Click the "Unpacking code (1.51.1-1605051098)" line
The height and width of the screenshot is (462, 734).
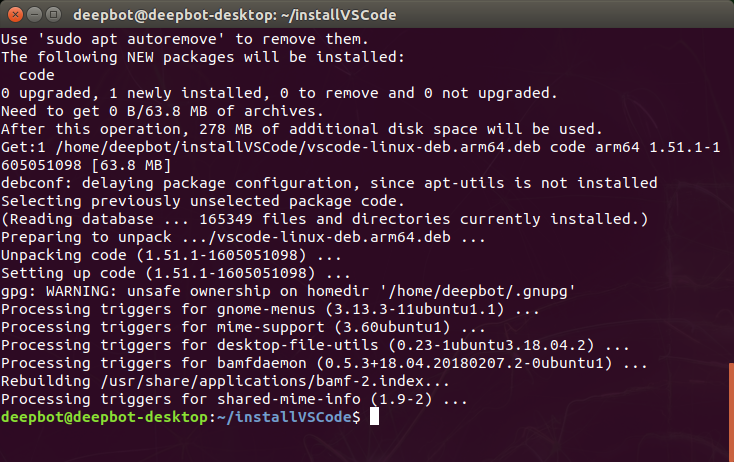(x=171, y=255)
